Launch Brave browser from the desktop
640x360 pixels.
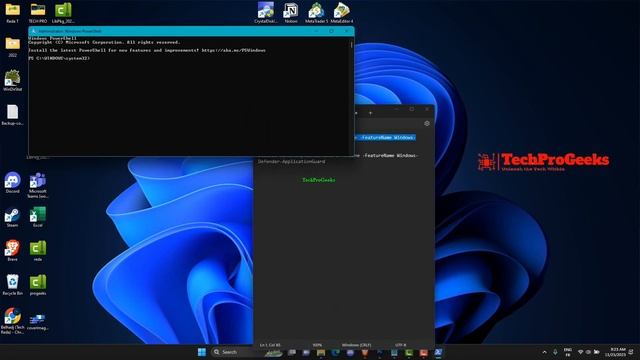coord(12,251)
